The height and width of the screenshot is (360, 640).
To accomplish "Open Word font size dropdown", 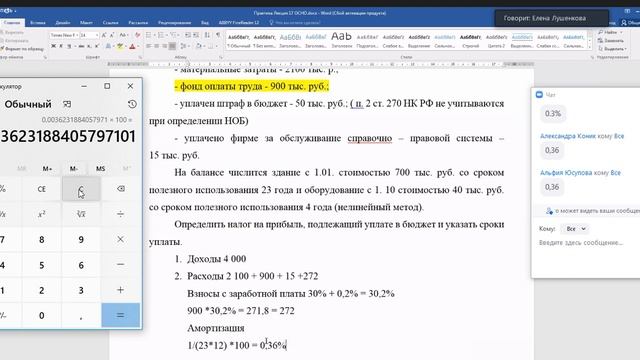I will [x=97, y=35].
